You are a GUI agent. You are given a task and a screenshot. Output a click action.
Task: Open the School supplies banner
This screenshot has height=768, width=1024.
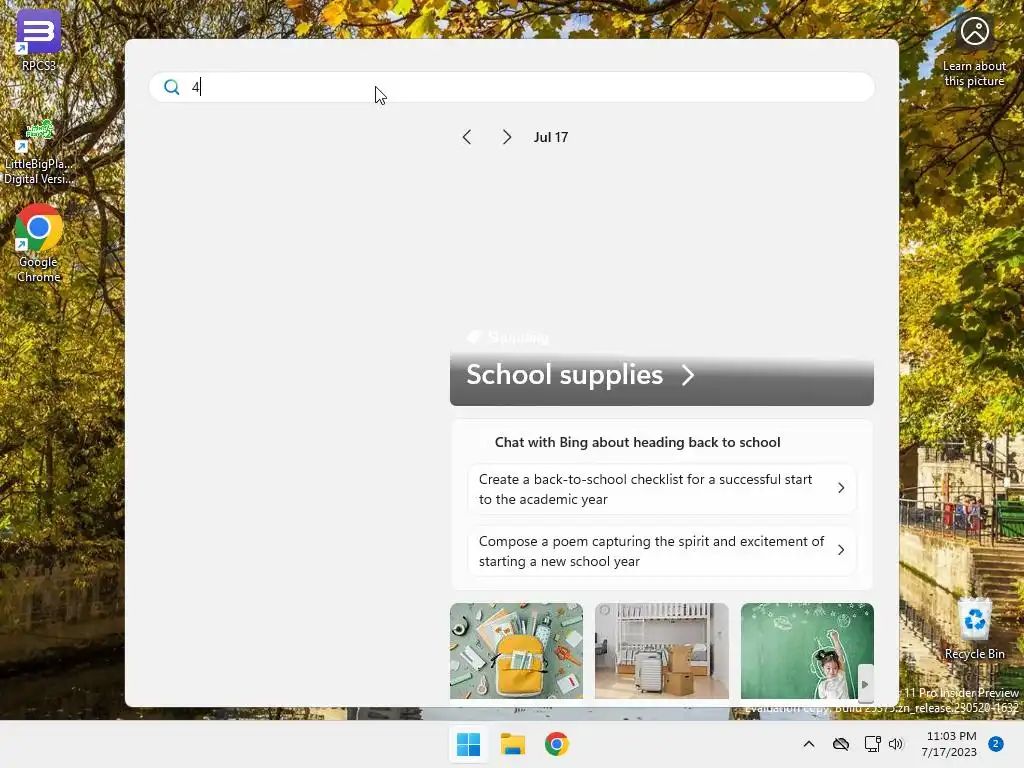pos(662,376)
